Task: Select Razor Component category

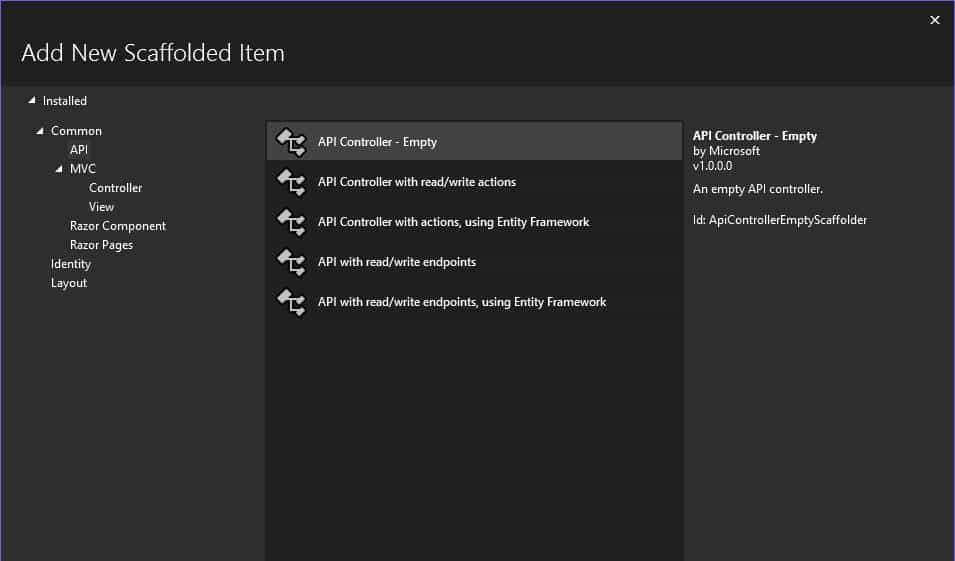Action: [118, 226]
